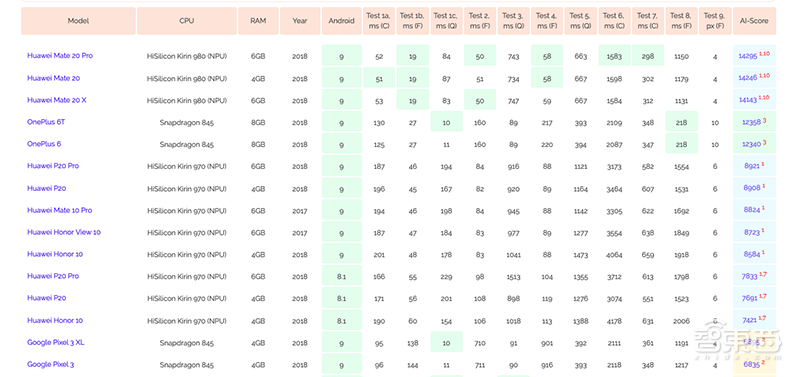The image size is (800, 377).
Task: Open the Huawei Mate 20 link
Action: (54, 78)
